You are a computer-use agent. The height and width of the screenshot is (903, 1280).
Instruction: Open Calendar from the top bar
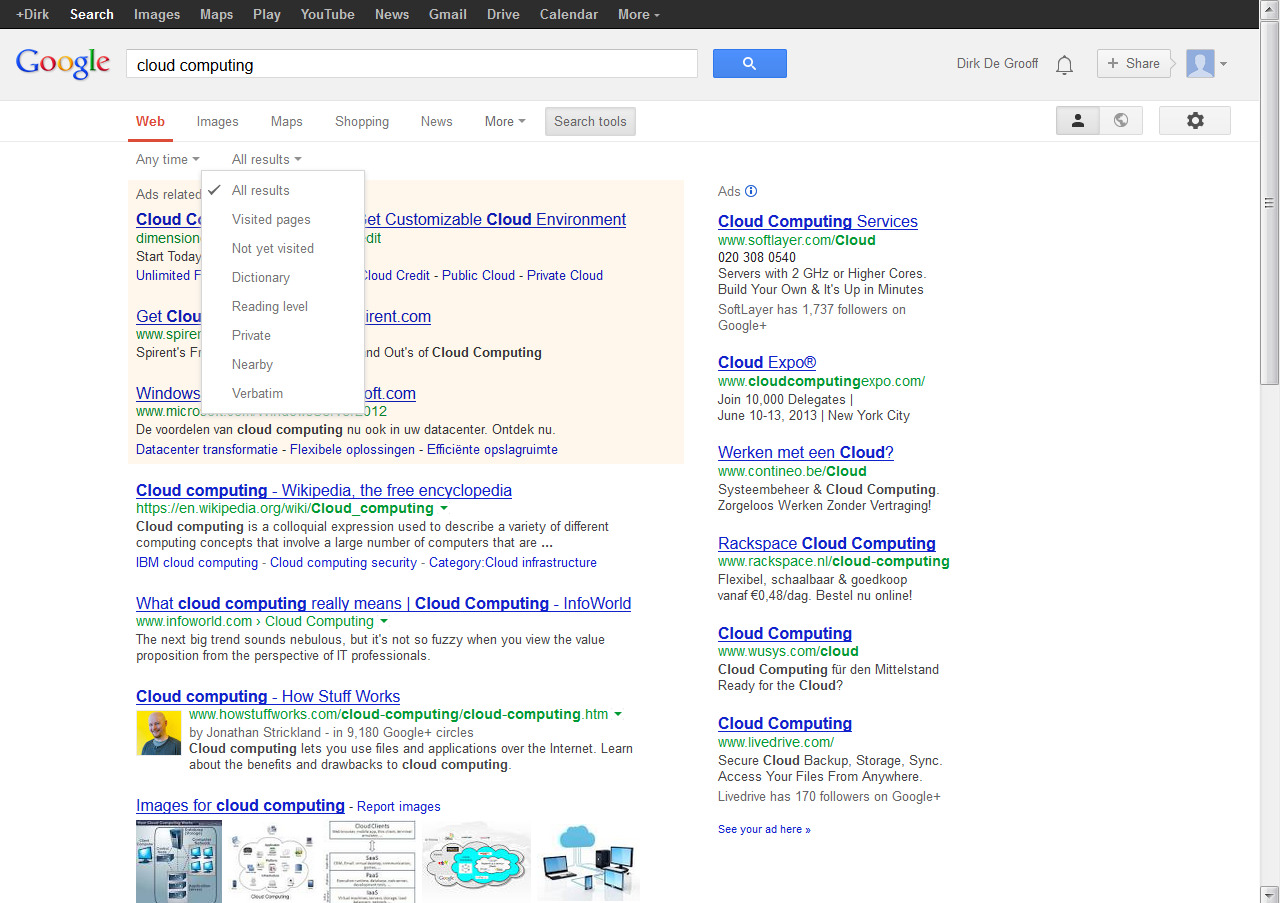click(x=569, y=14)
